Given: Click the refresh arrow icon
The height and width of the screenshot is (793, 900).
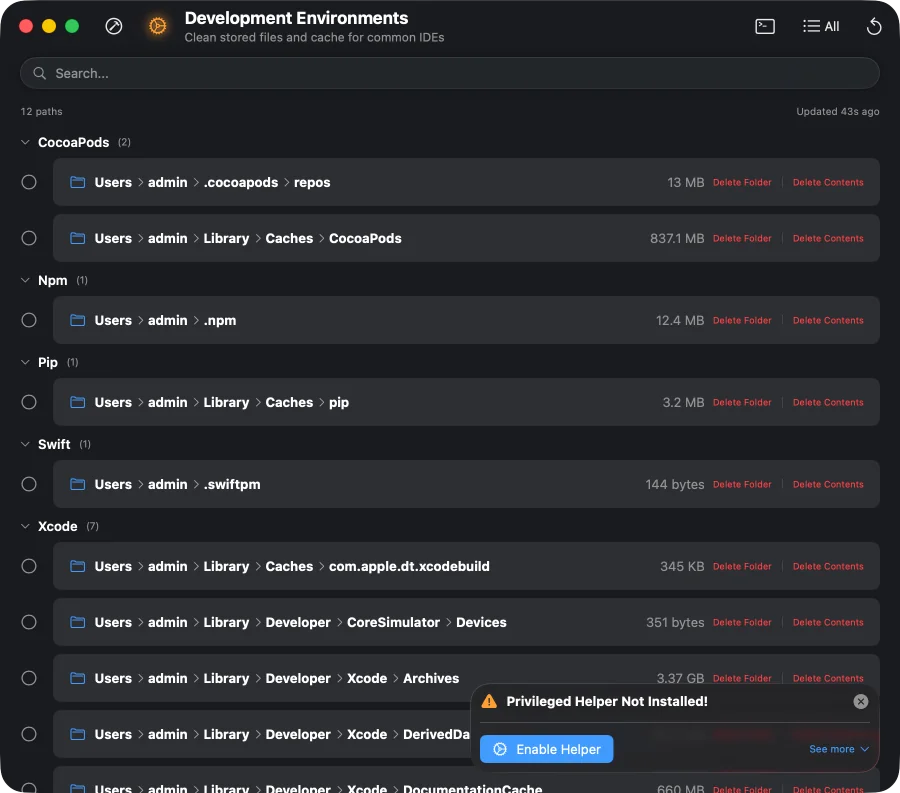Looking at the screenshot, I should 874,26.
